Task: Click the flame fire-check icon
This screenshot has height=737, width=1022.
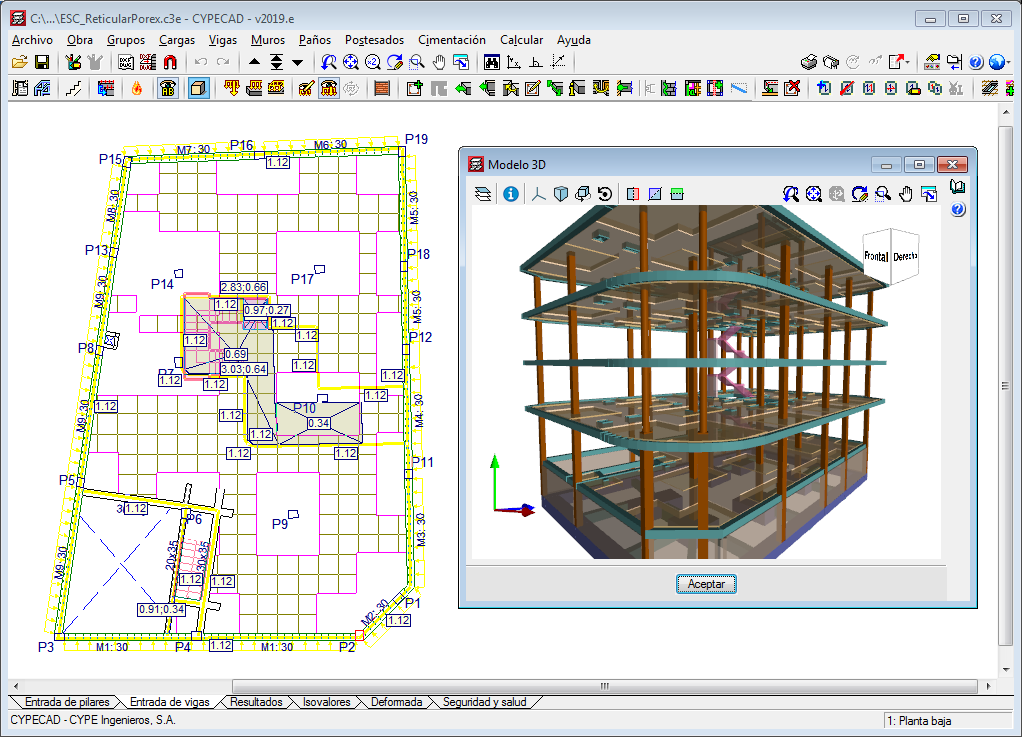Action: coord(136,88)
